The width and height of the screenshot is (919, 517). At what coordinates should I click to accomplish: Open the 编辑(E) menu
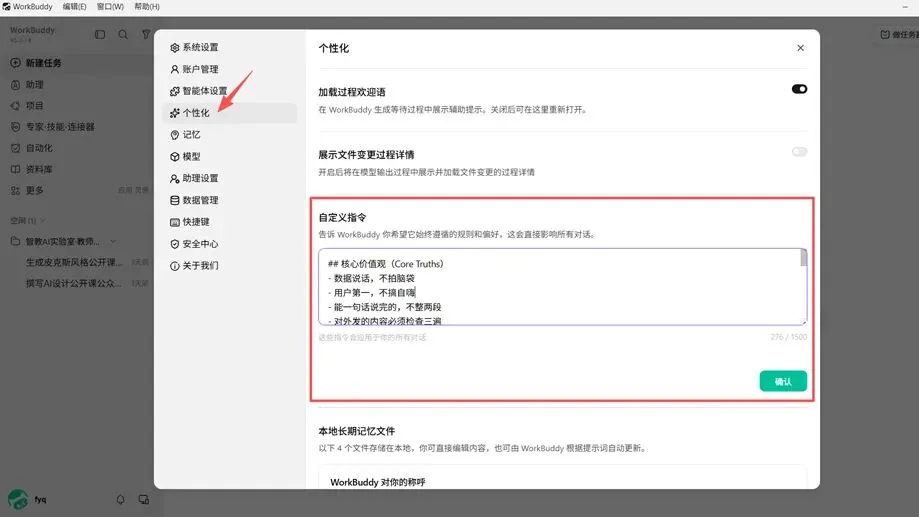click(74, 6)
